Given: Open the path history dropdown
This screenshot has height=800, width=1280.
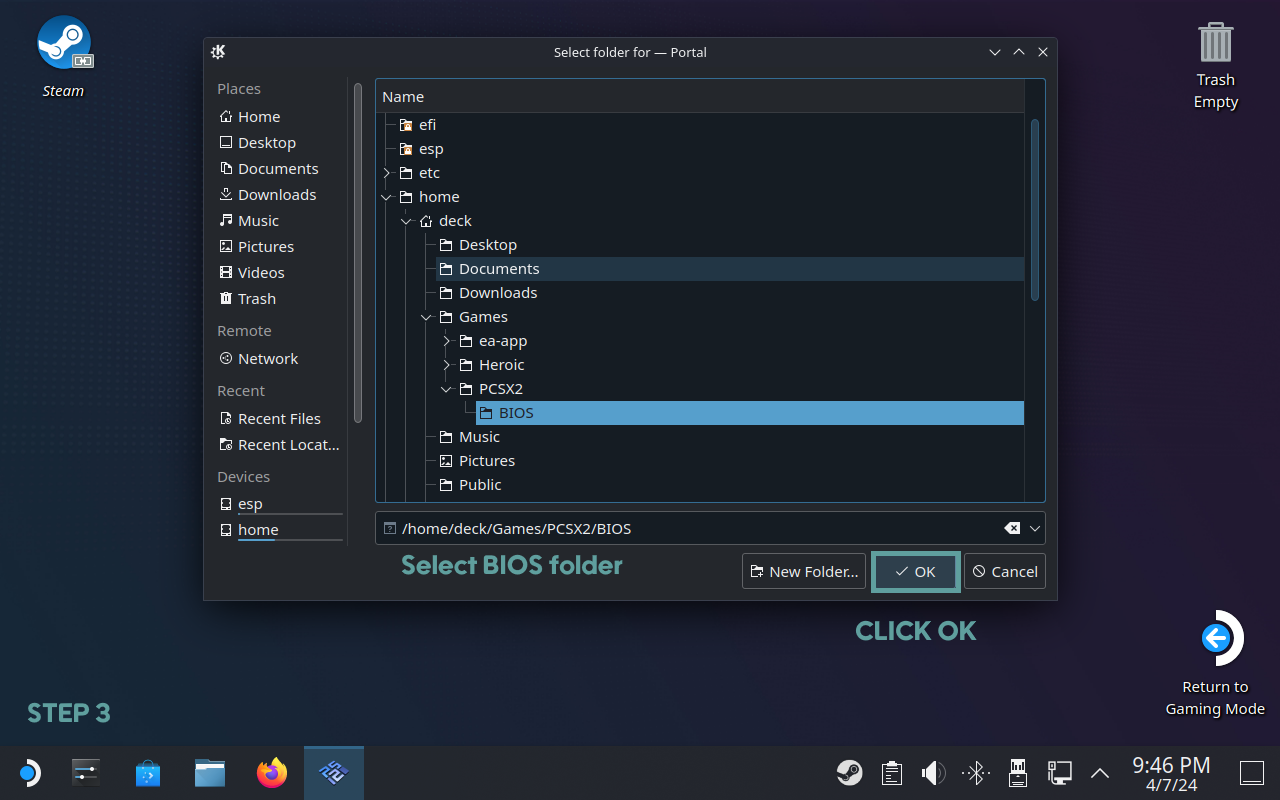Looking at the screenshot, I should click(1035, 529).
